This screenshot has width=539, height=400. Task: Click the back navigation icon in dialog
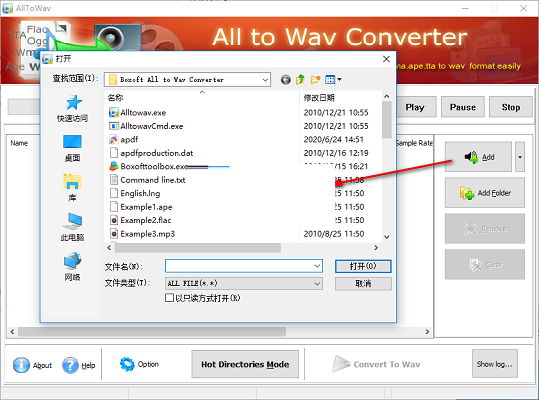pos(285,80)
